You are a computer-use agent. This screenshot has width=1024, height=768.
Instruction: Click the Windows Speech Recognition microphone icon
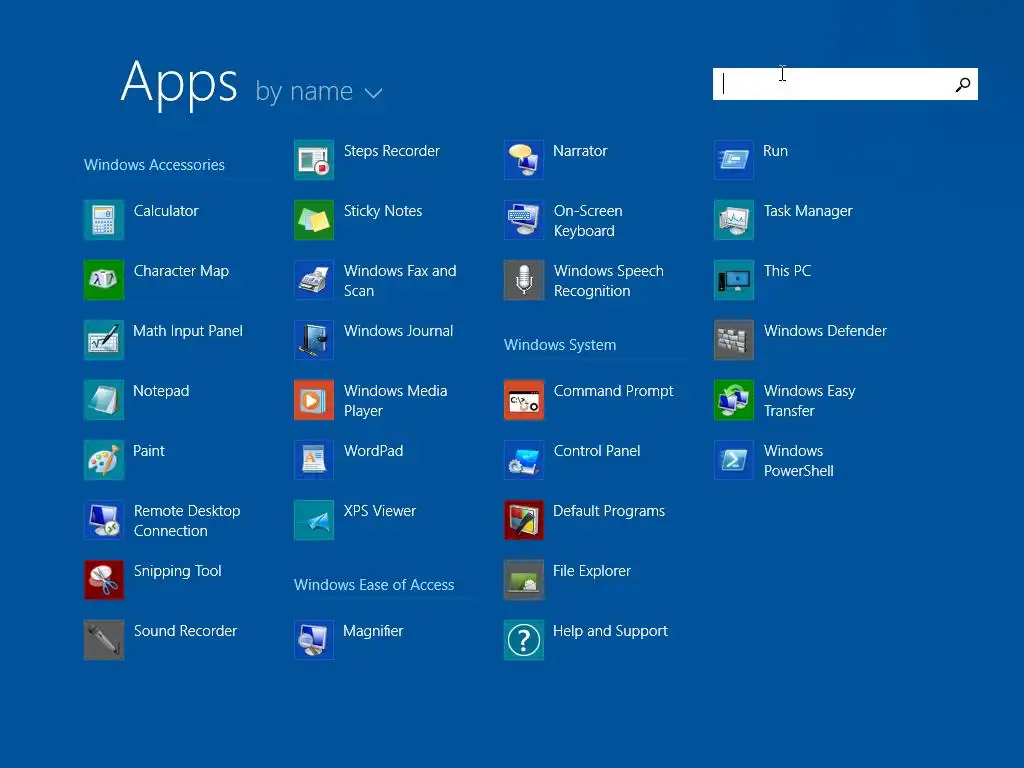pyautogui.click(x=524, y=280)
